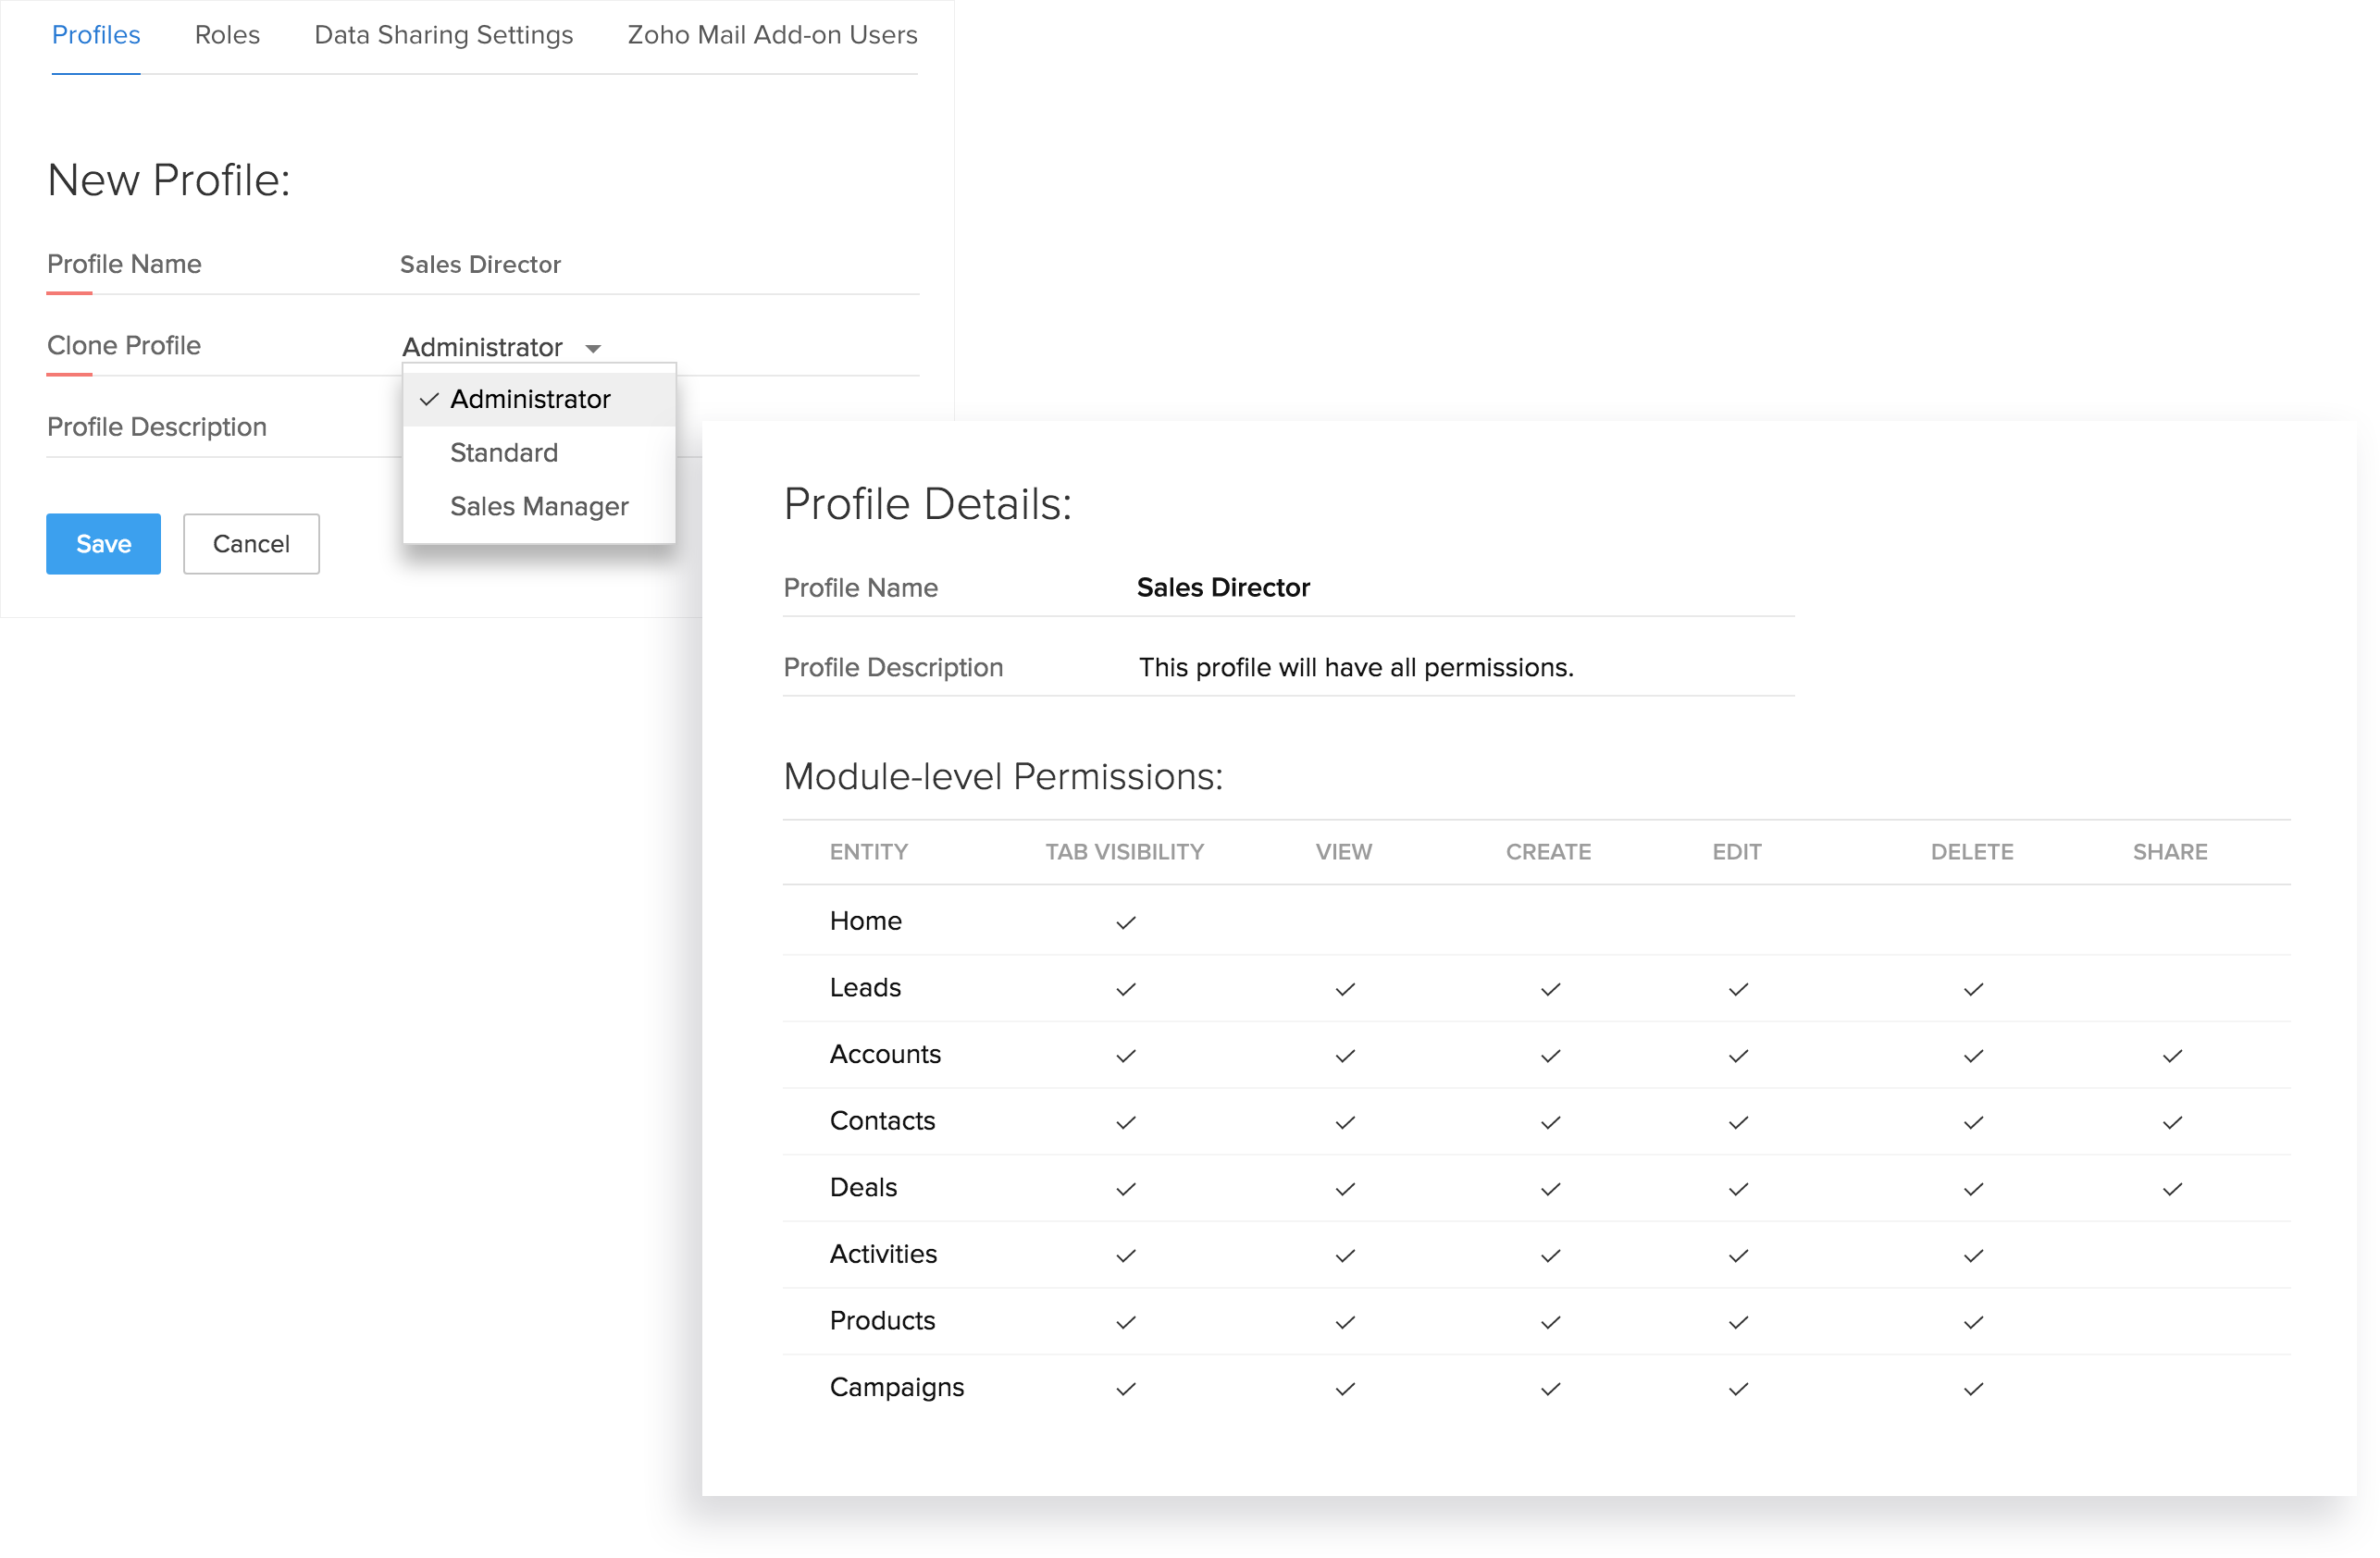Toggle Contacts create permission checkmark
2380x1558 pixels.
(1550, 1122)
